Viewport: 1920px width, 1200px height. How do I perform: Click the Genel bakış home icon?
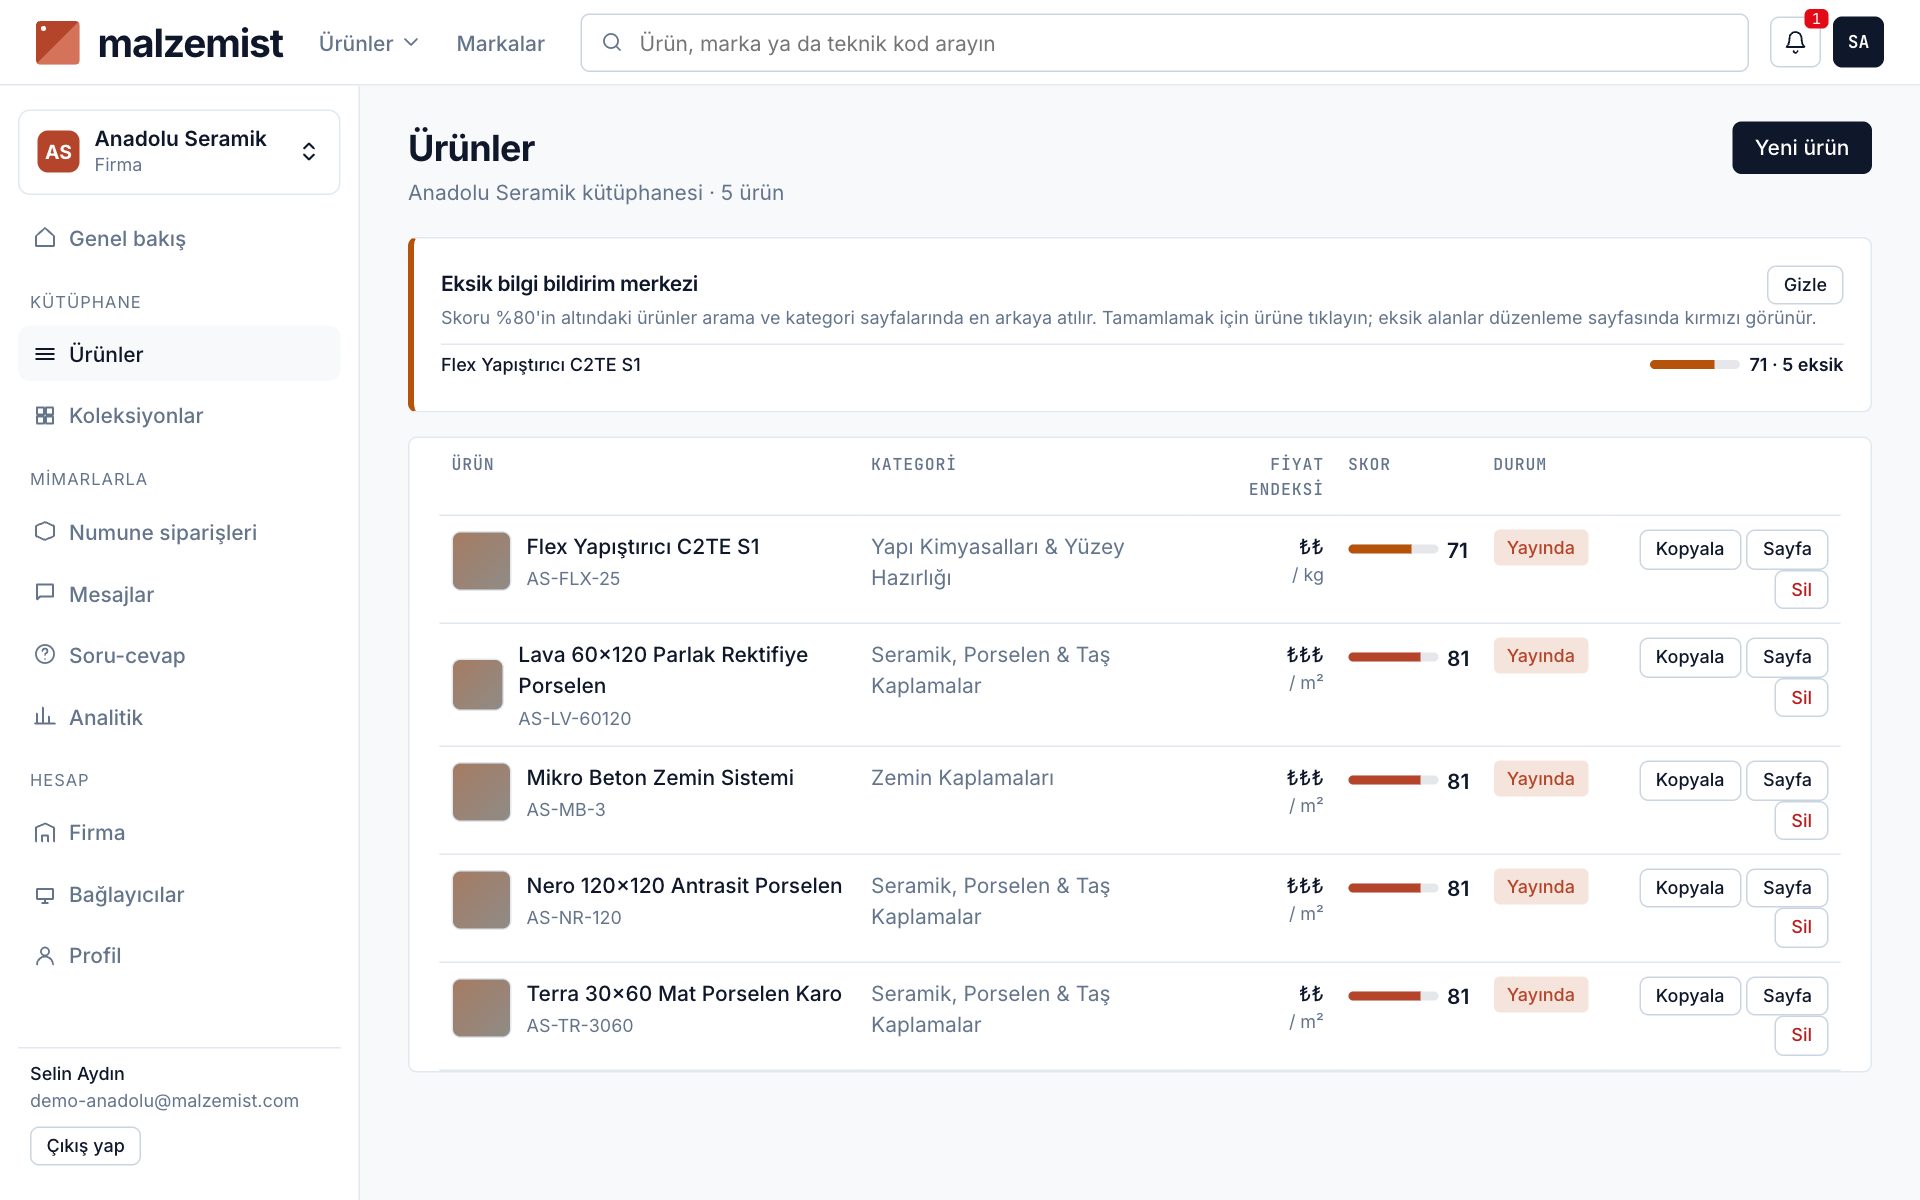tap(45, 238)
